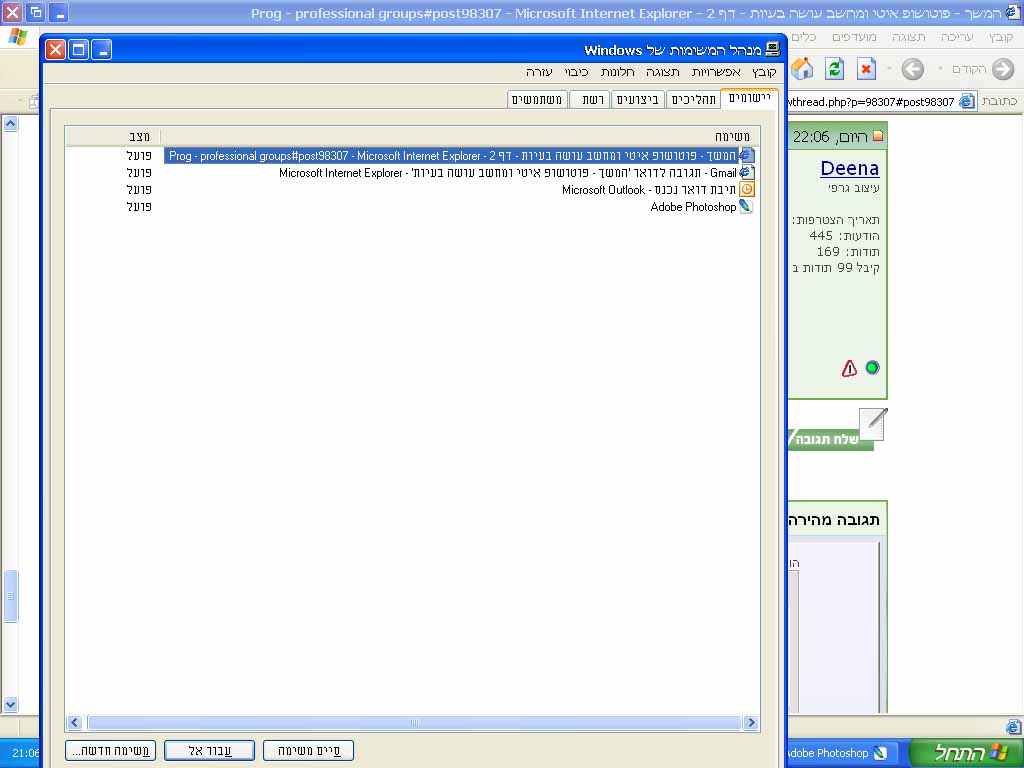
Task: Open the Task Manager Windows menu (חלונות)
Action: [x=617, y=72]
